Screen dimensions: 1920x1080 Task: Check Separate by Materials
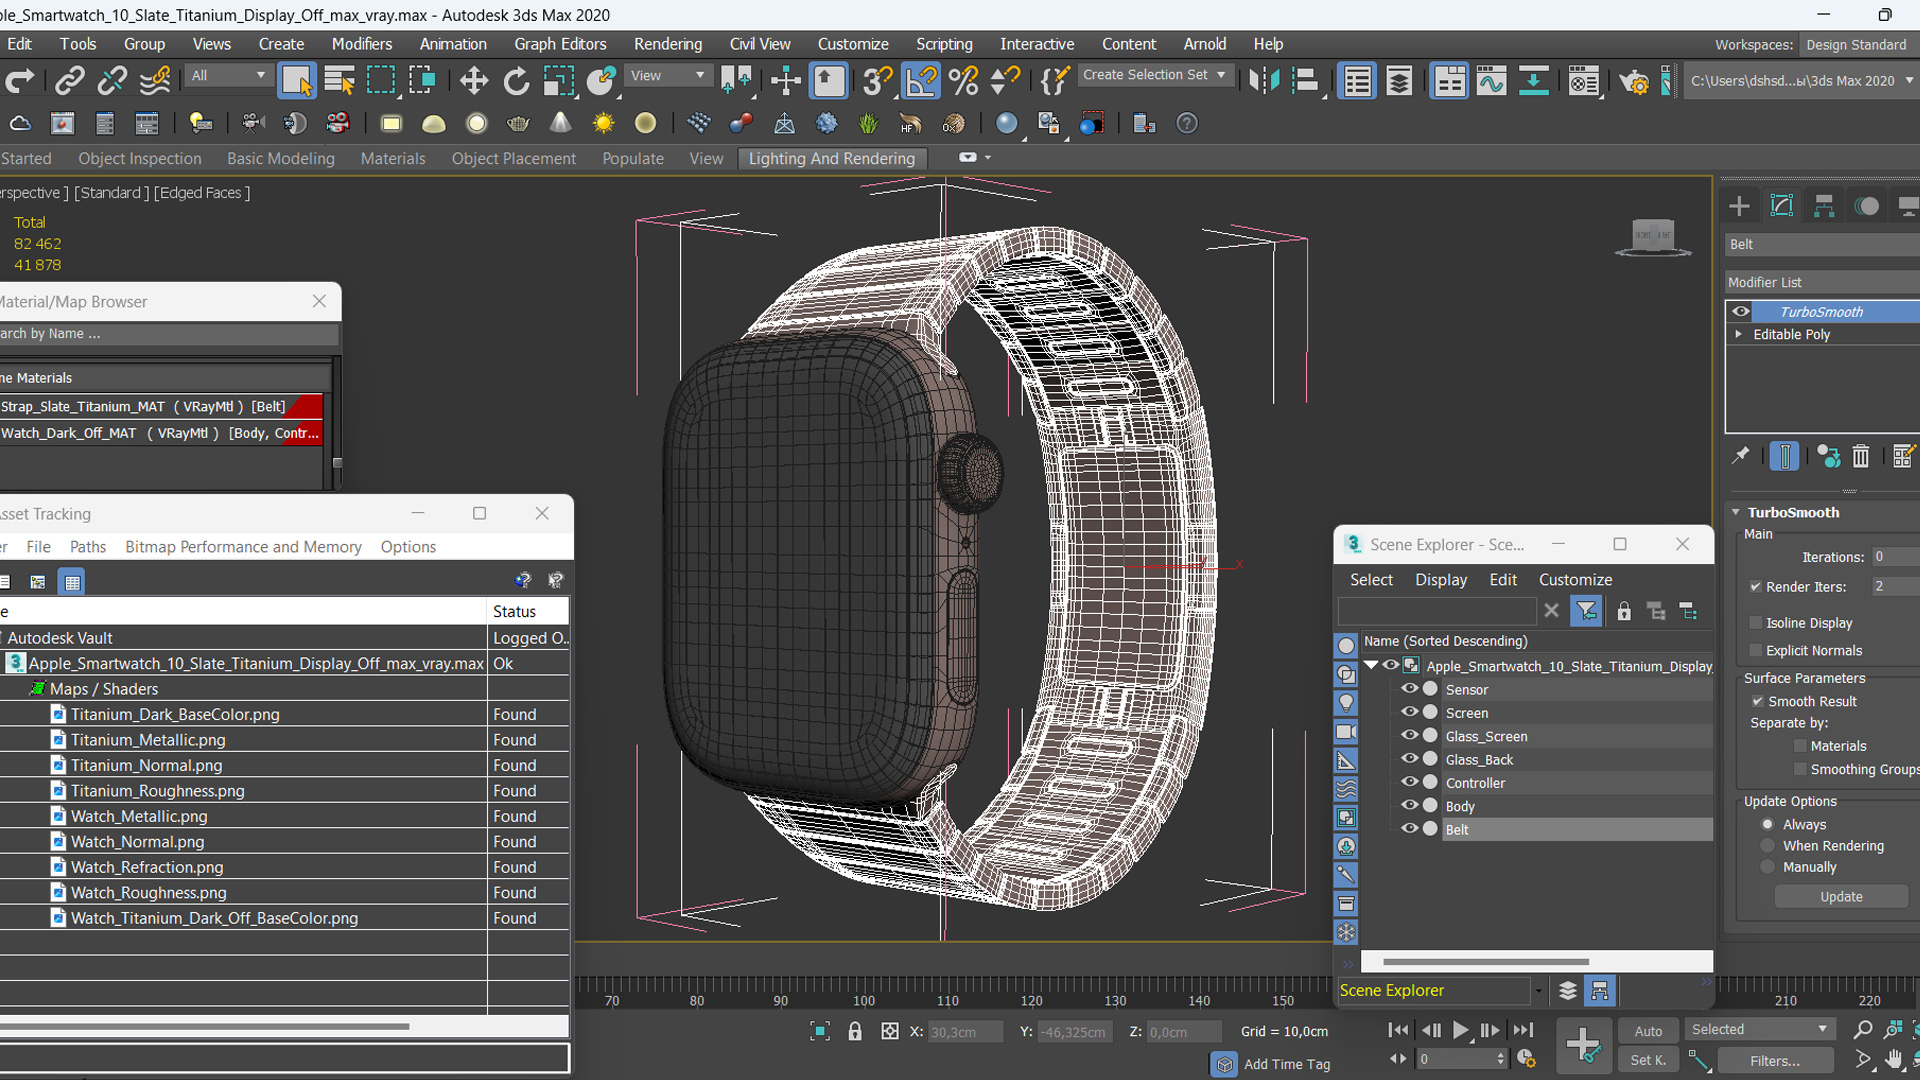coord(1800,746)
